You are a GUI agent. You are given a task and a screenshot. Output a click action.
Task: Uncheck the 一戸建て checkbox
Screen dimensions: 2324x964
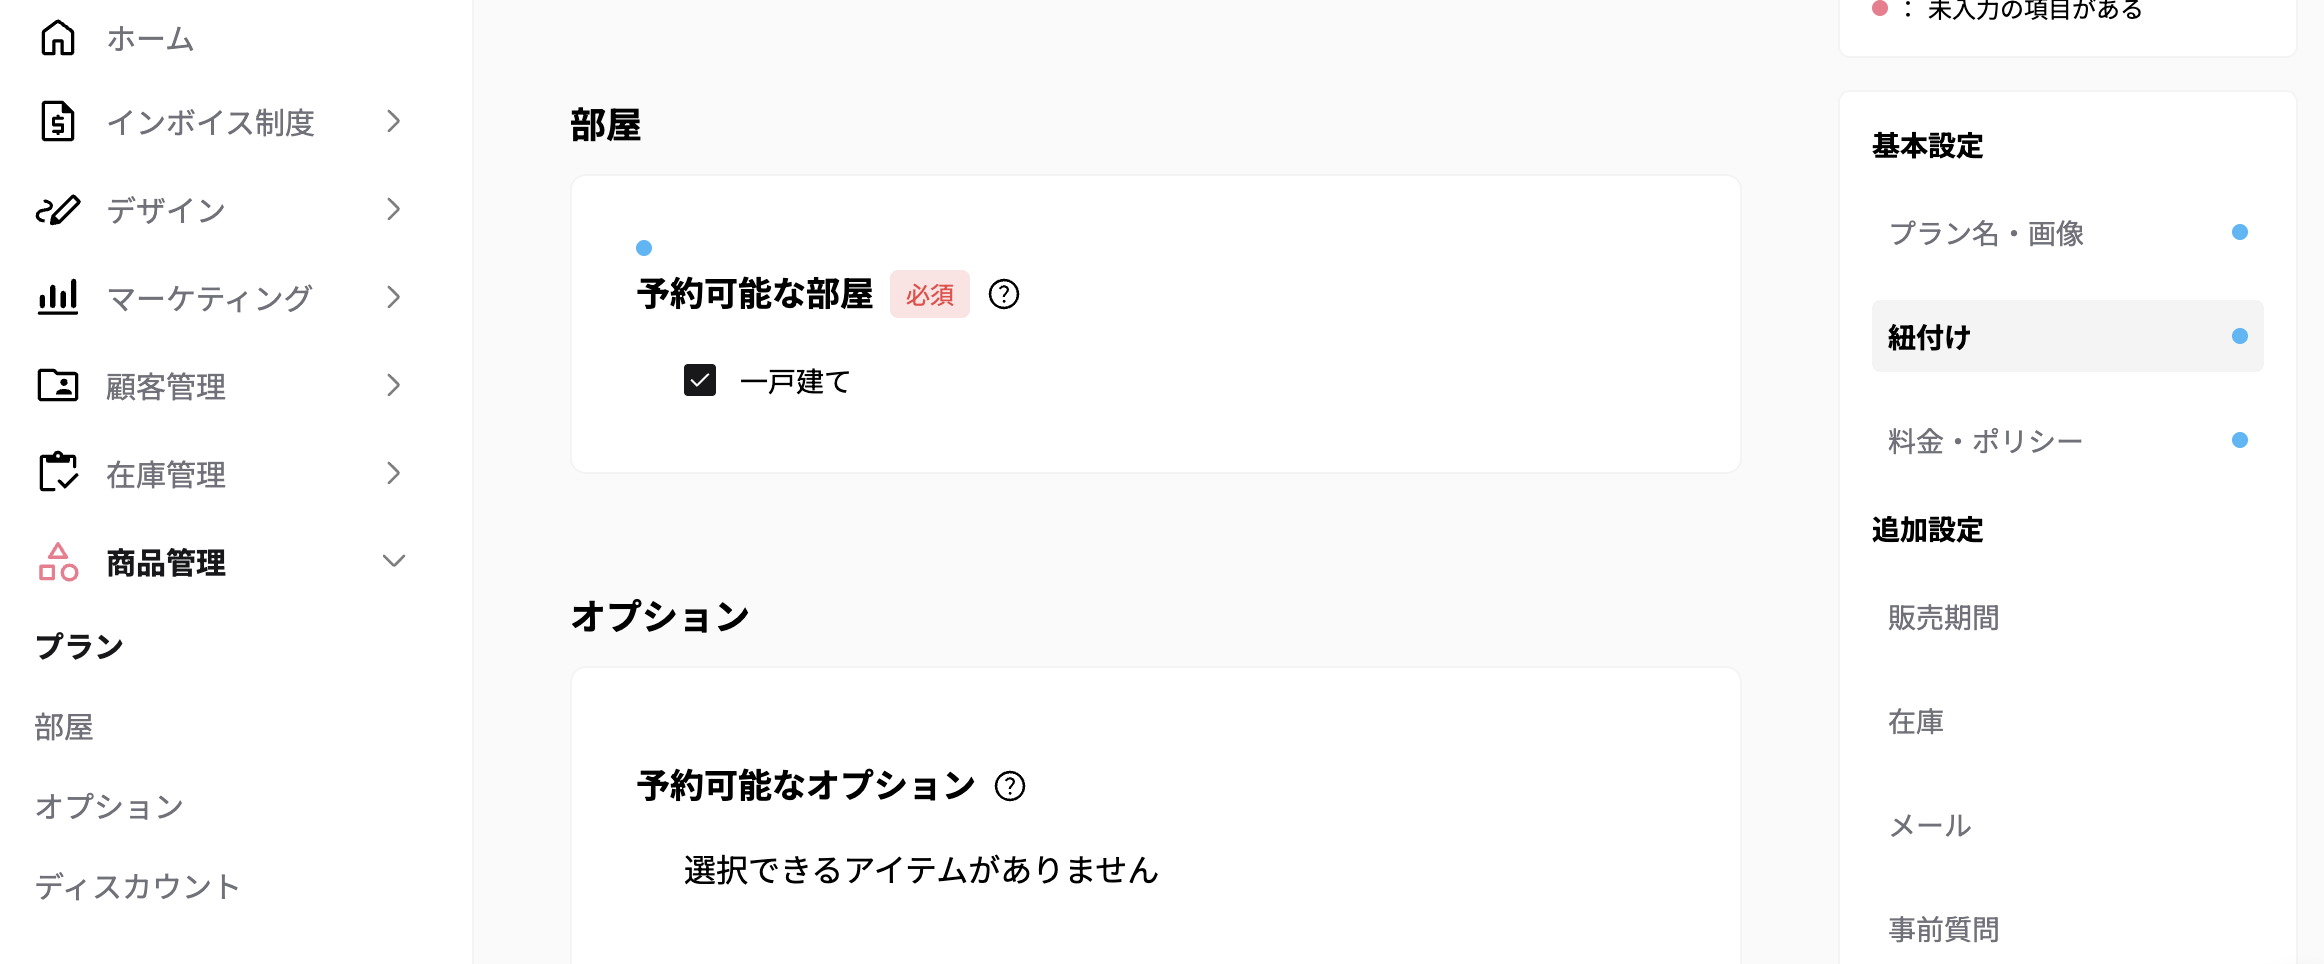700,381
